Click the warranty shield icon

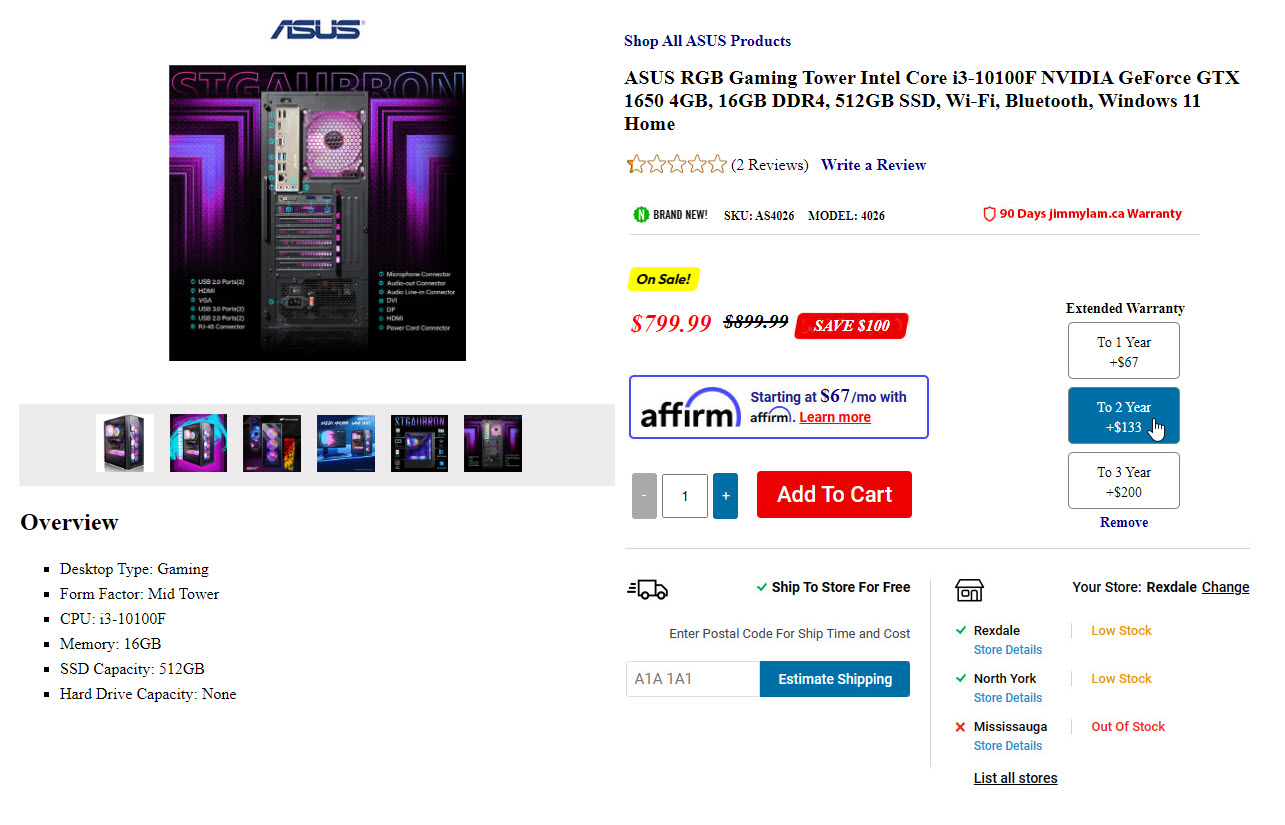pos(989,214)
